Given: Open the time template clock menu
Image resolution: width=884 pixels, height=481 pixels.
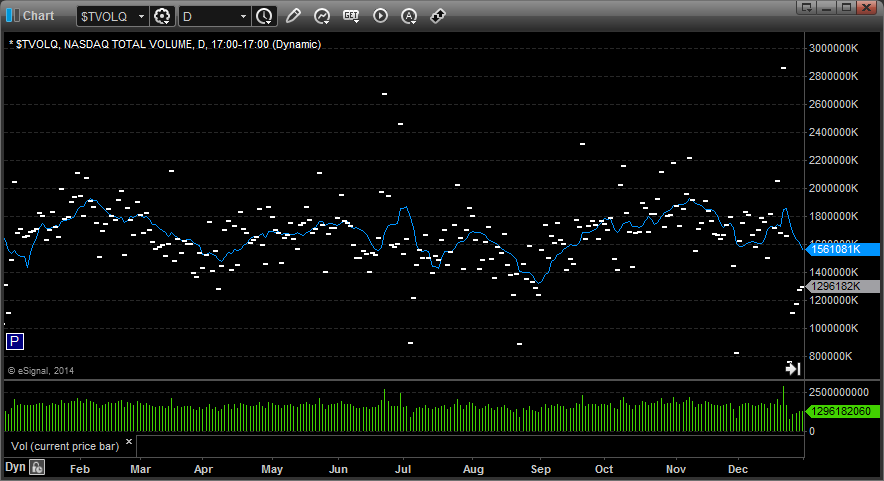Looking at the screenshot, I should click(x=264, y=16).
